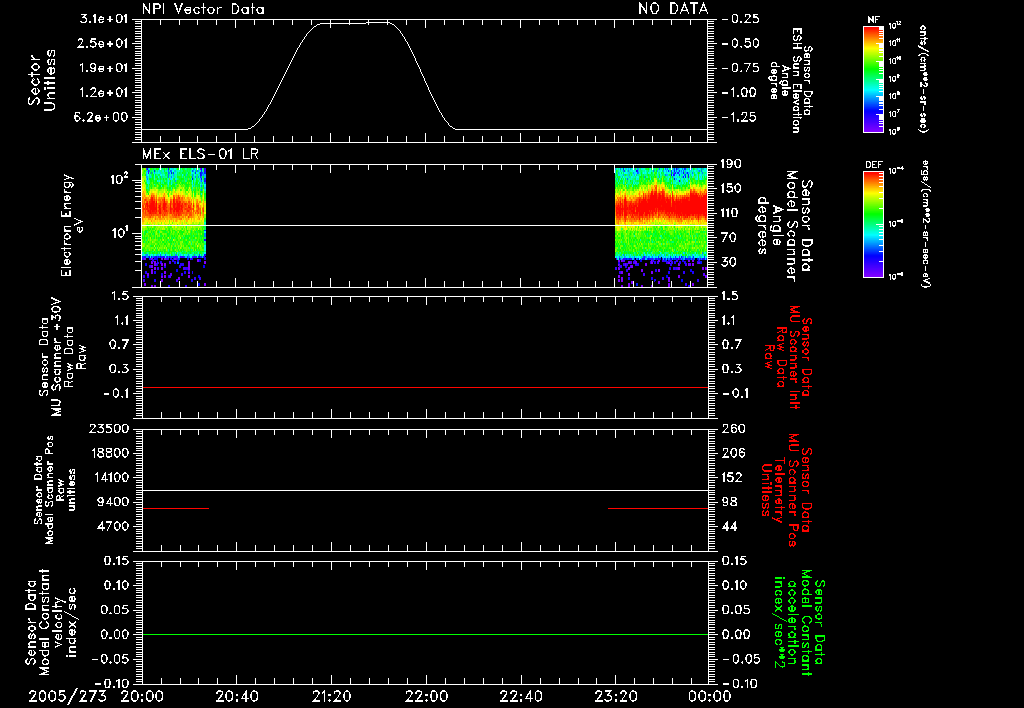Click the electron spectrogram block starting at 20:00
The width and height of the screenshot is (1024, 708).
click(x=174, y=227)
